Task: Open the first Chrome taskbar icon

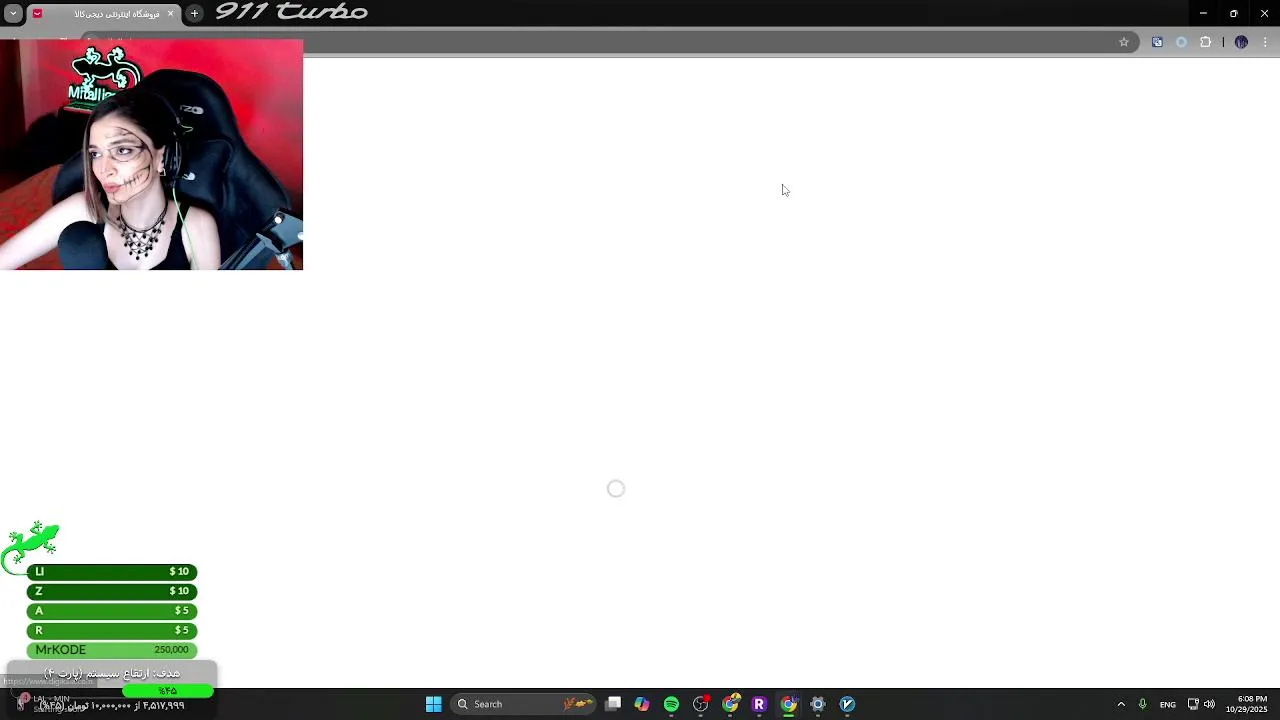Action: (731, 704)
